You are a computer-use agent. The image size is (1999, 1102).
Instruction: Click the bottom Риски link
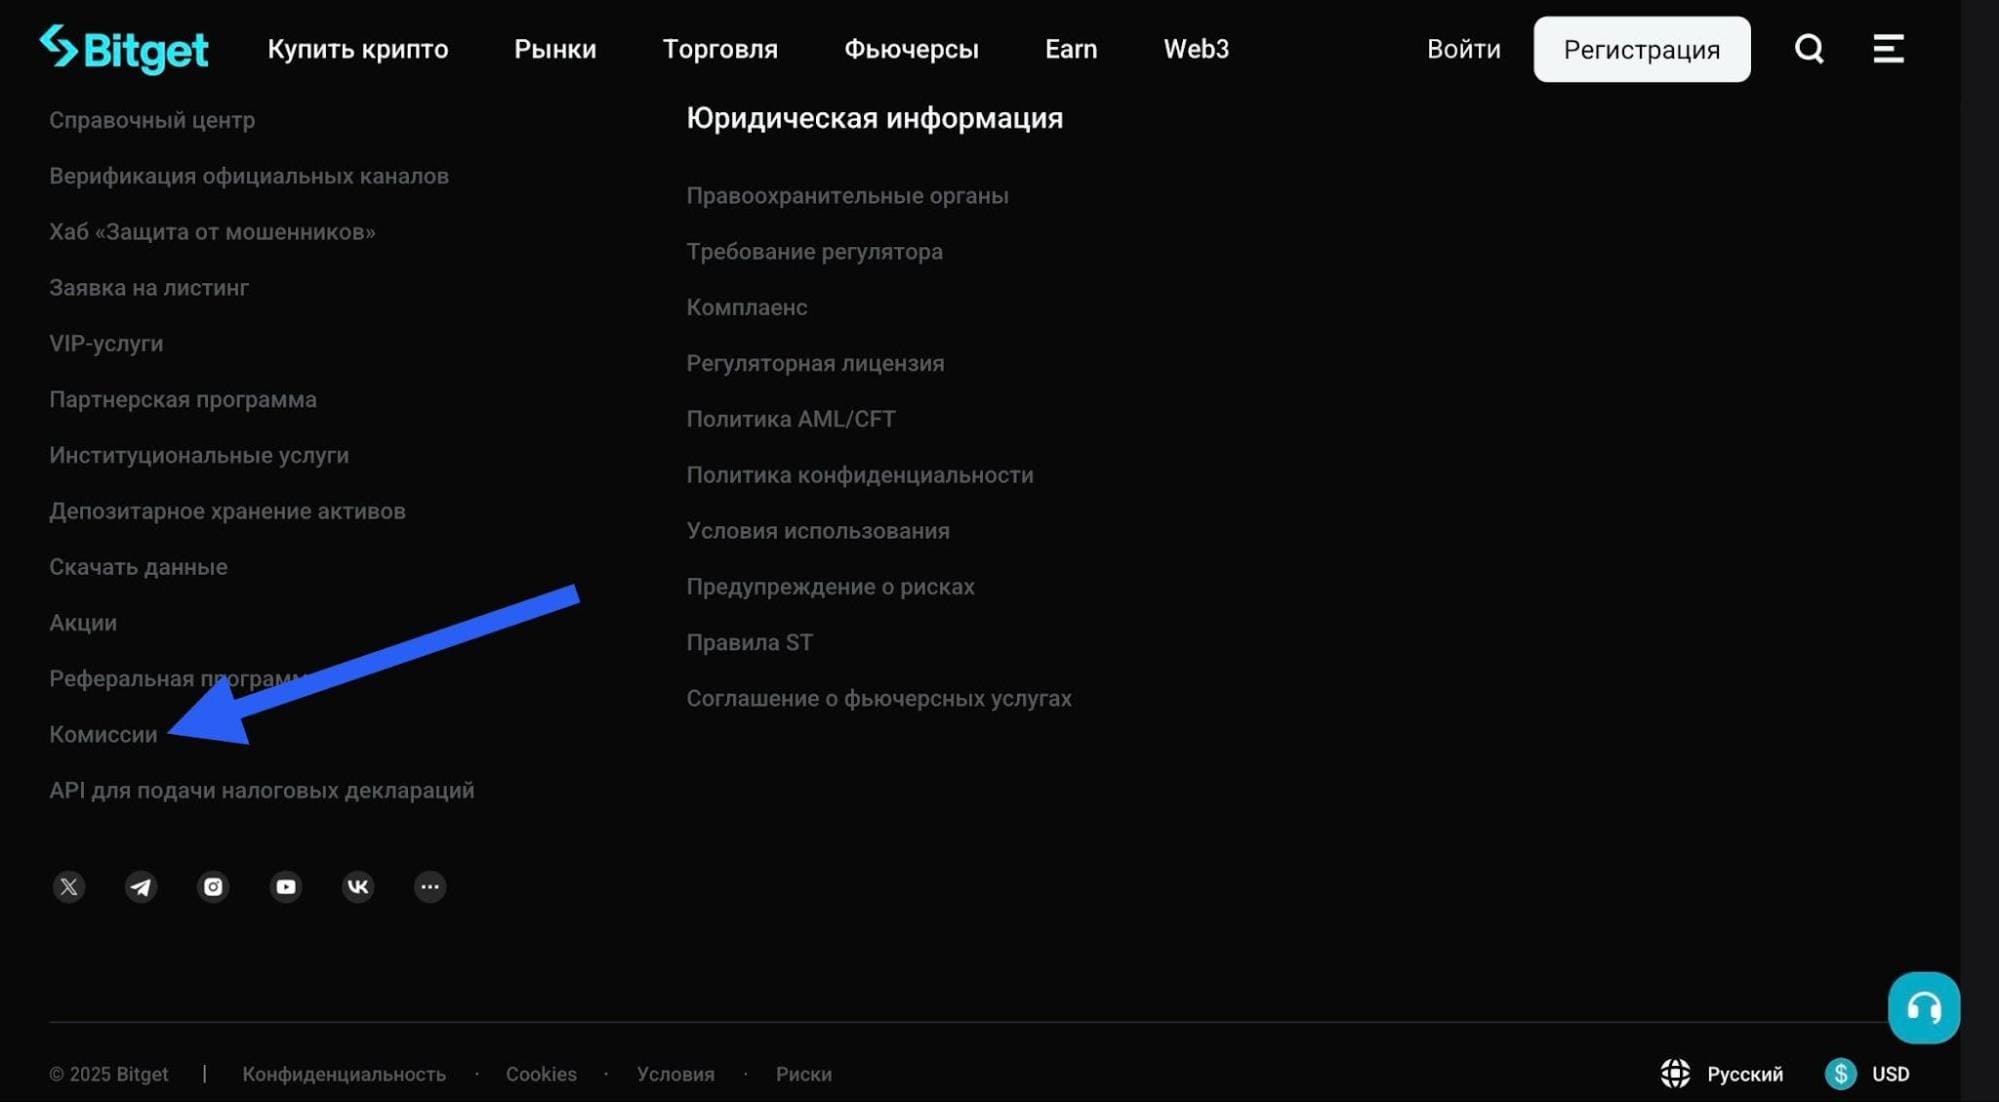[x=804, y=1074]
